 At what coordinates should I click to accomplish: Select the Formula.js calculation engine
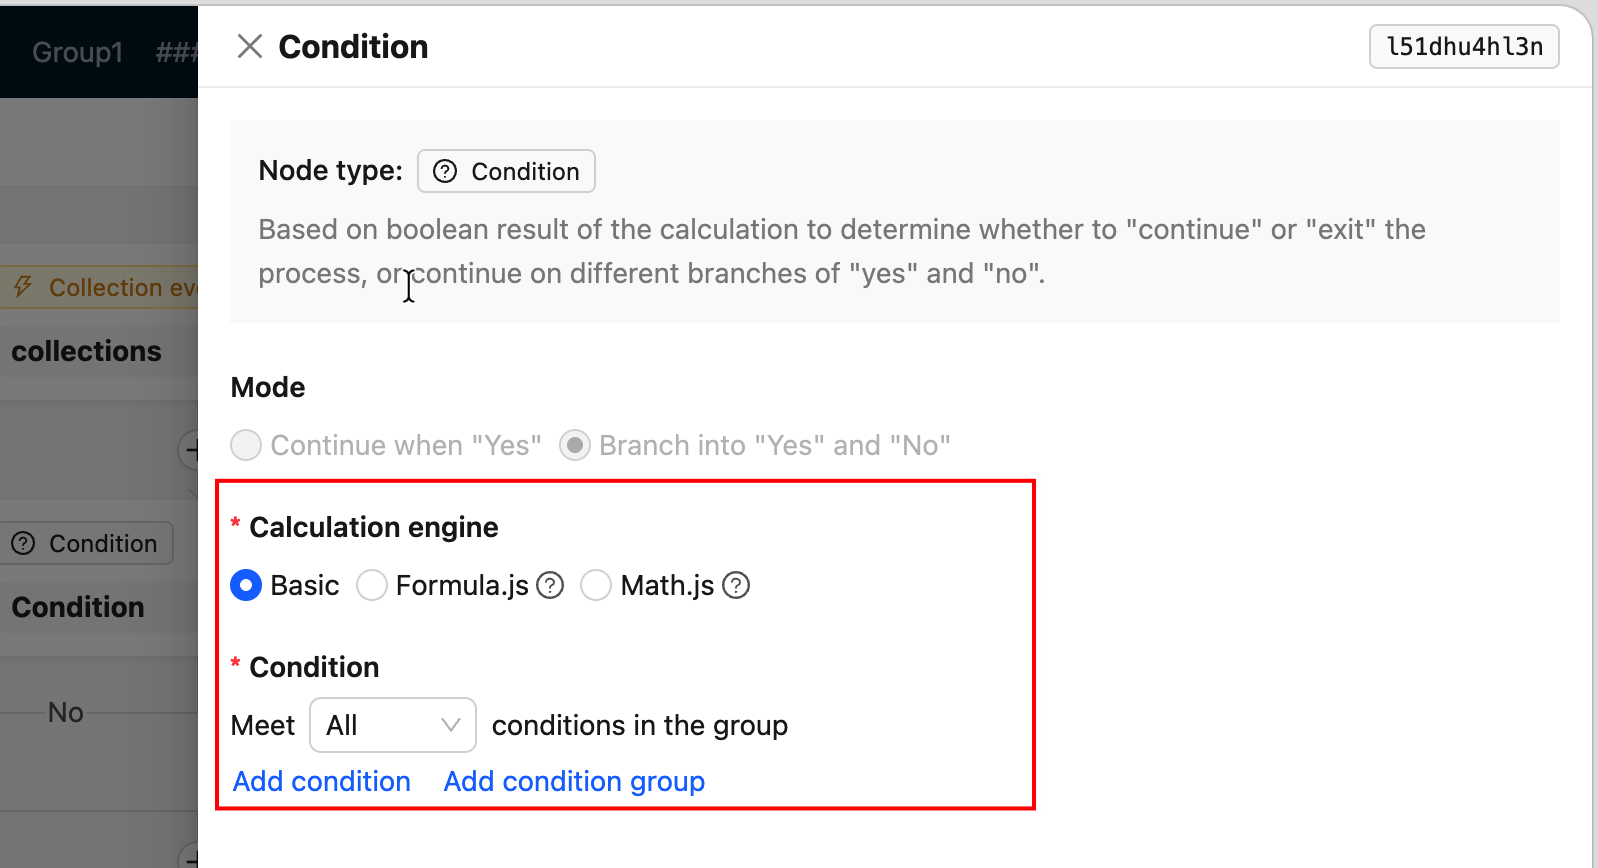click(x=372, y=585)
